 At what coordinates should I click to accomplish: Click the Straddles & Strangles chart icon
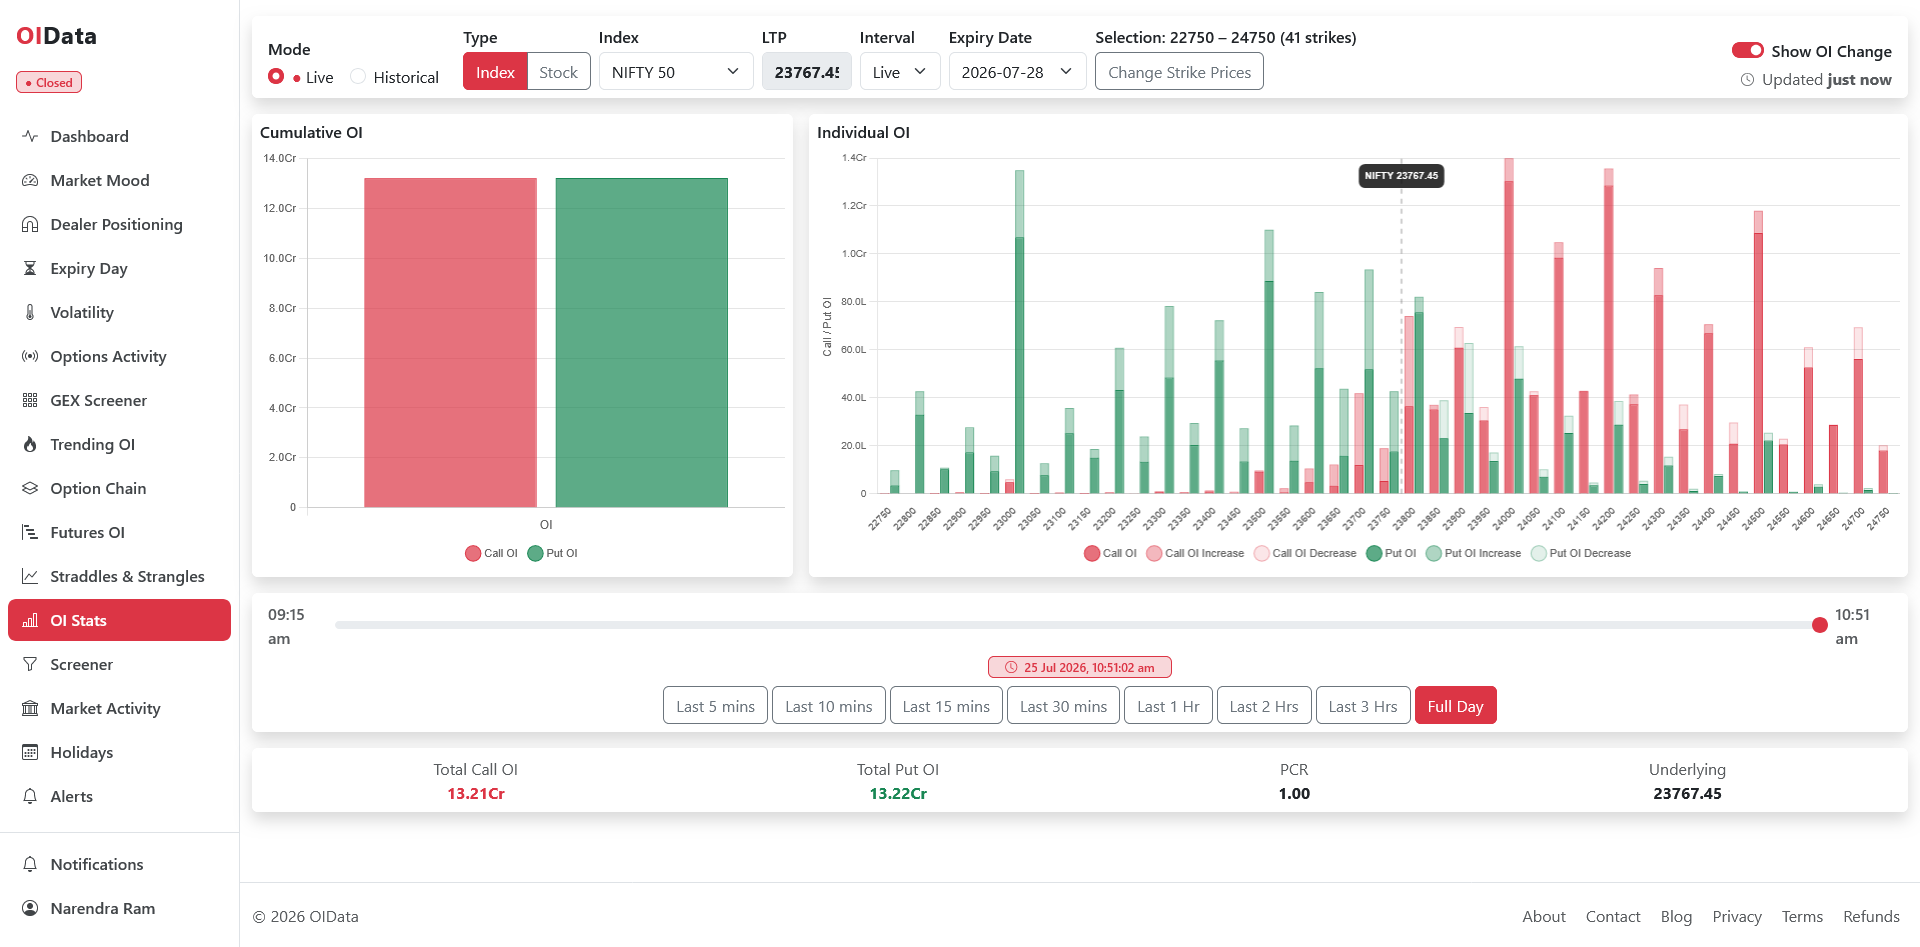[x=30, y=576]
